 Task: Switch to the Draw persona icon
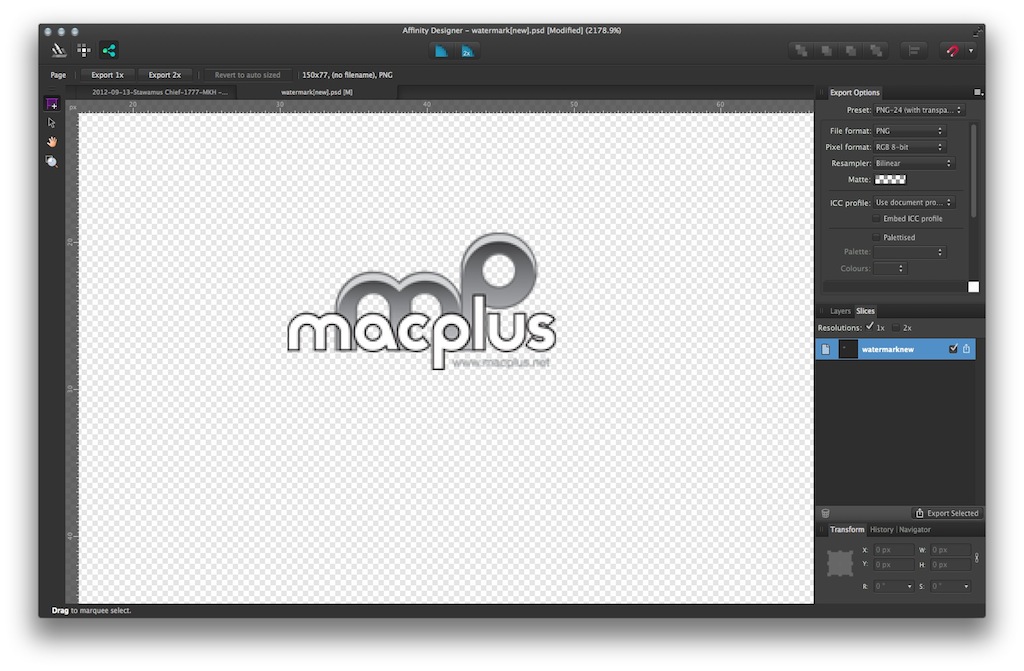59,50
